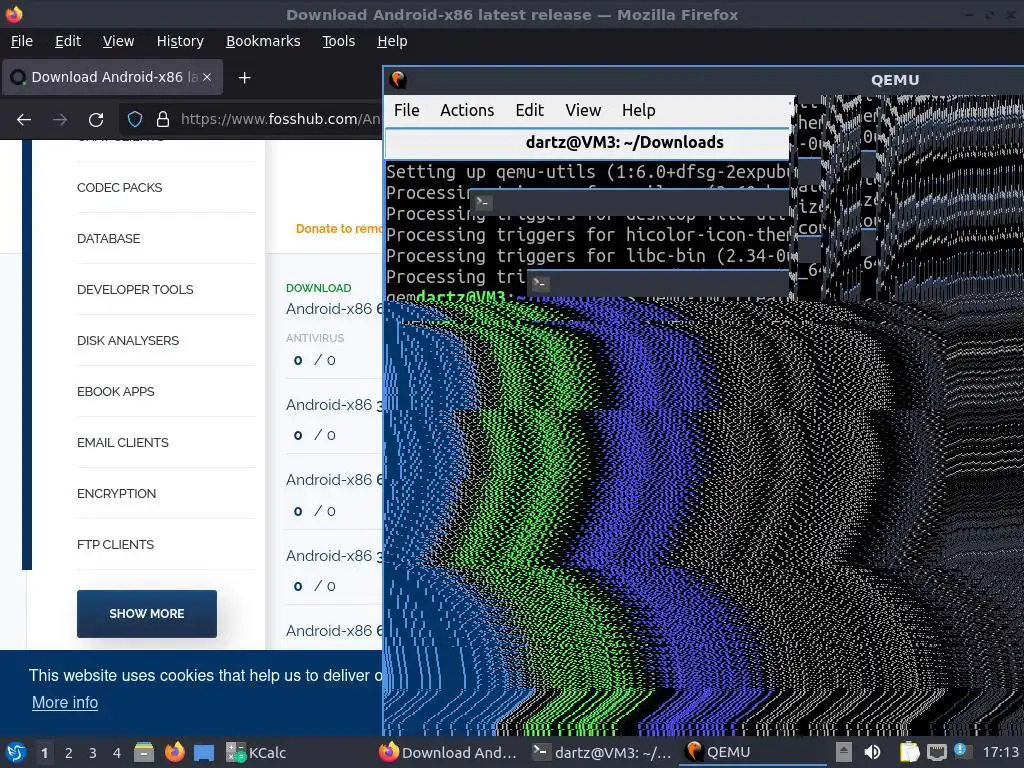Open the ENCRYPTION category
This screenshot has width=1024, height=768.
click(x=116, y=493)
